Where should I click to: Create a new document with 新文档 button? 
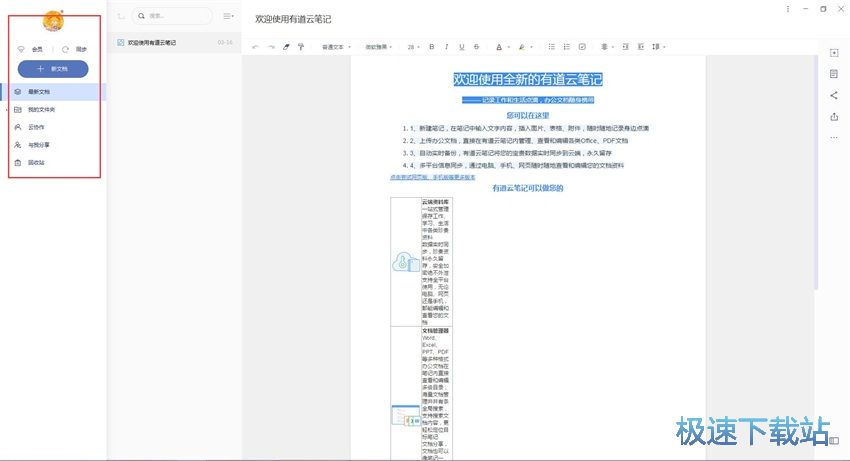pyautogui.click(x=53, y=69)
